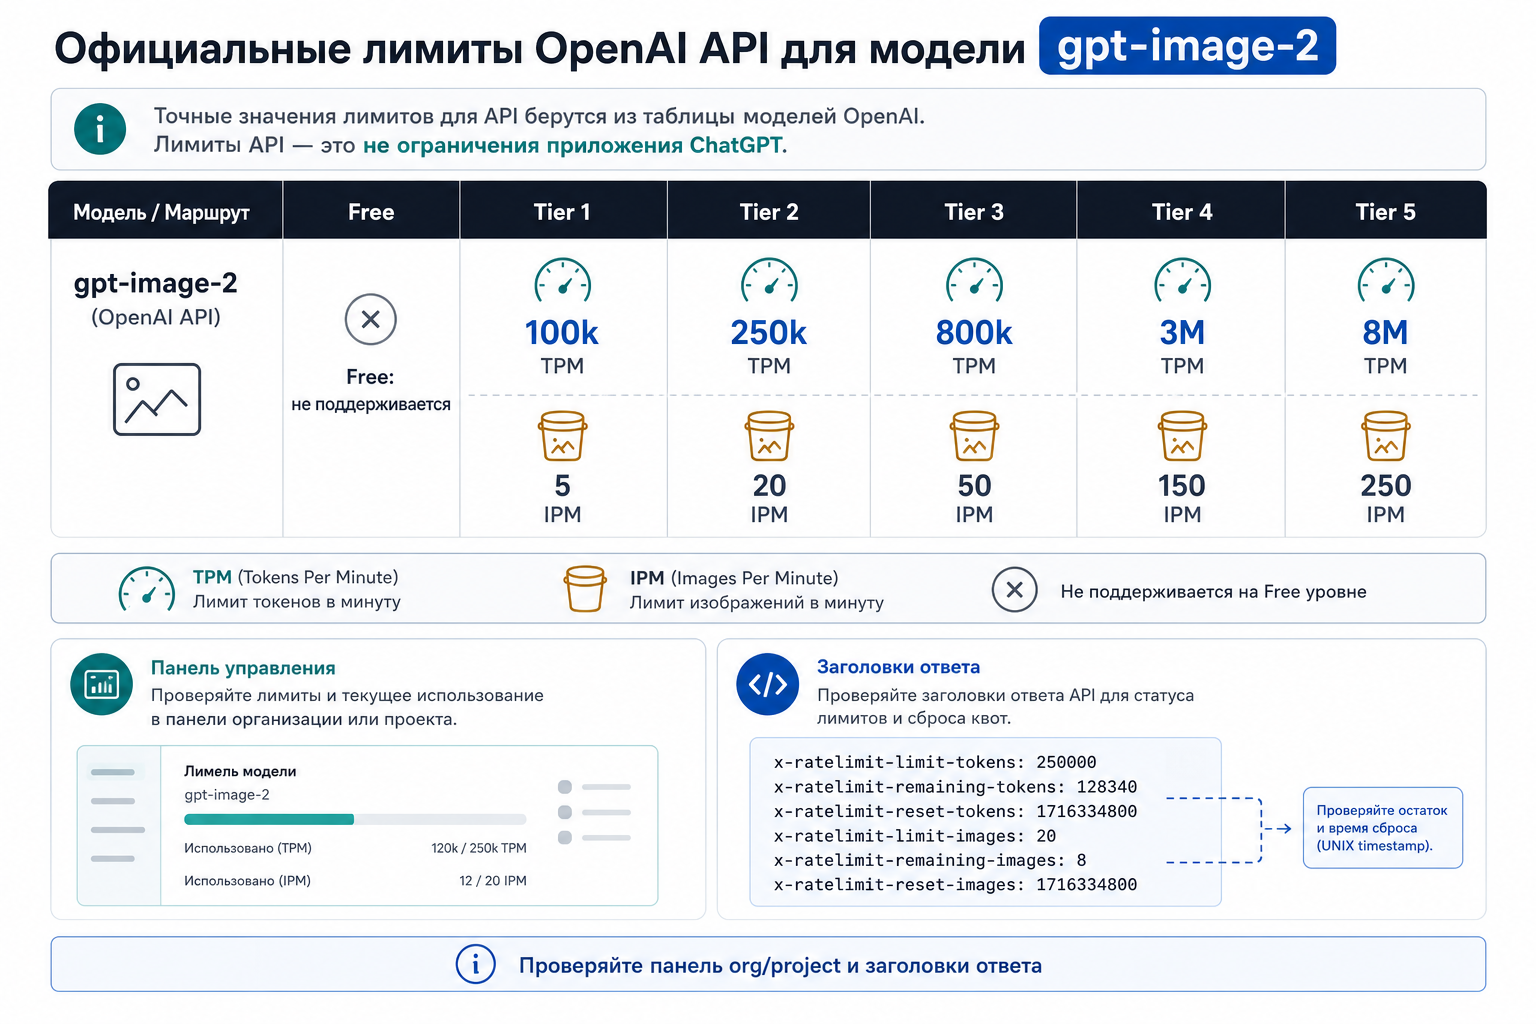Click the legend bucket icon beside IPM
The image size is (1536, 1024).
pyautogui.click(x=585, y=589)
